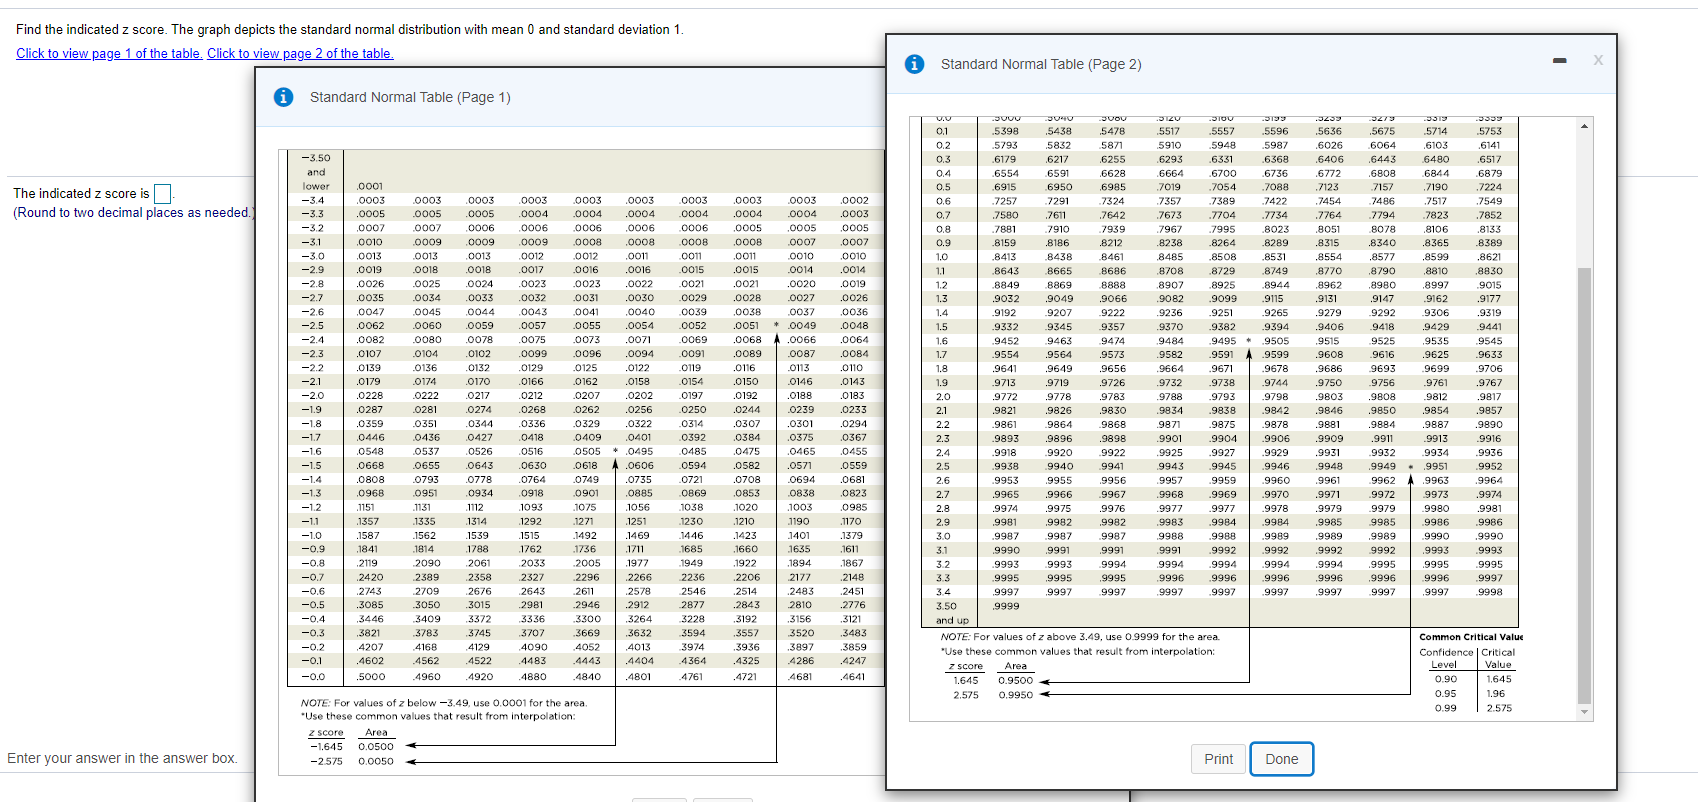Click the 1.96 critical value entry
This screenshot has height=802, width=1698.
click(1495, 693)
